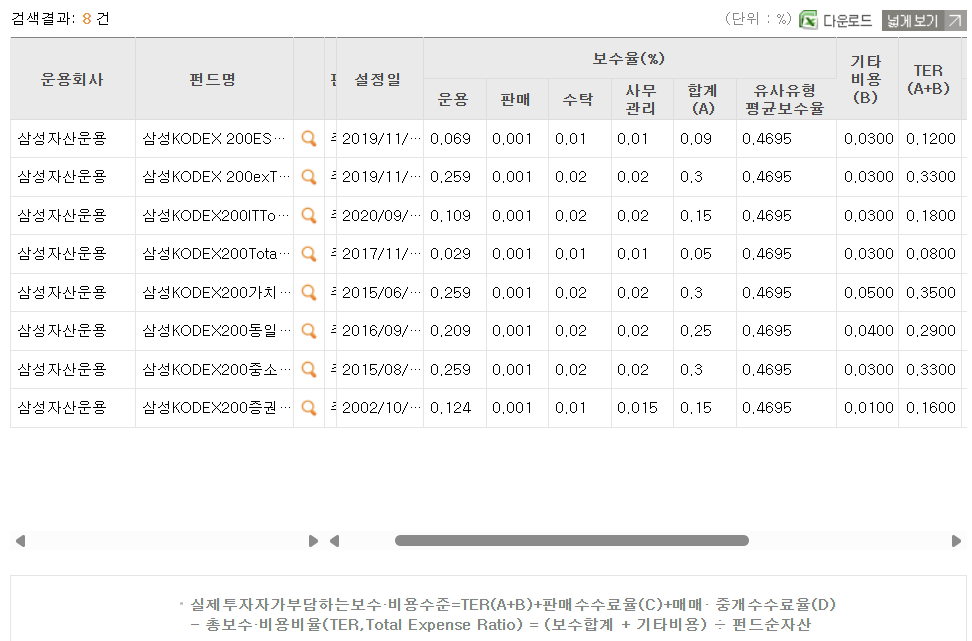Select fund name 삼성KODEX200Tota
The image size is (972, 641).
[x=216, y=254]
